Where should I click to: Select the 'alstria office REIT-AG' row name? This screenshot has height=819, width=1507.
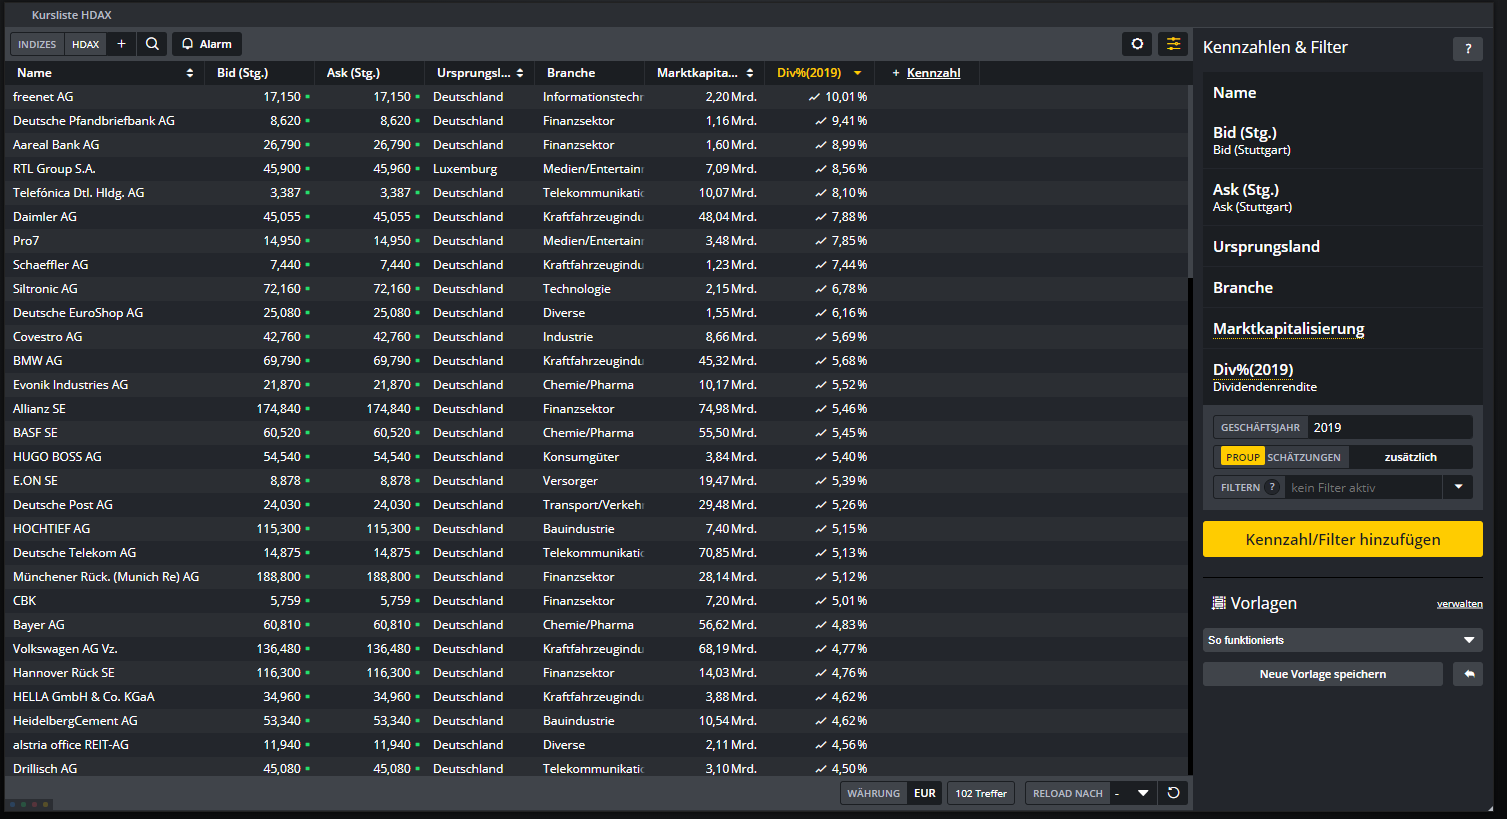tap(70, 745)
